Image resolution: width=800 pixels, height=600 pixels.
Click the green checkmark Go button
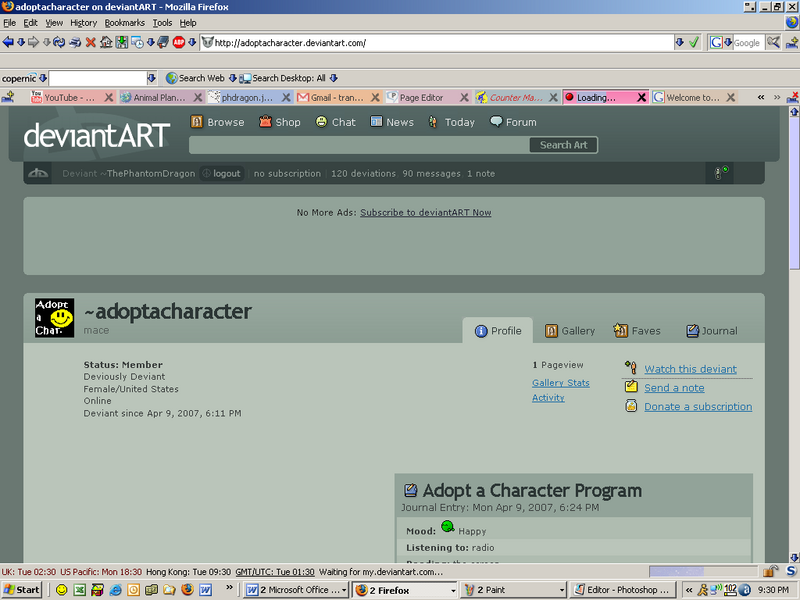(693, 43)
